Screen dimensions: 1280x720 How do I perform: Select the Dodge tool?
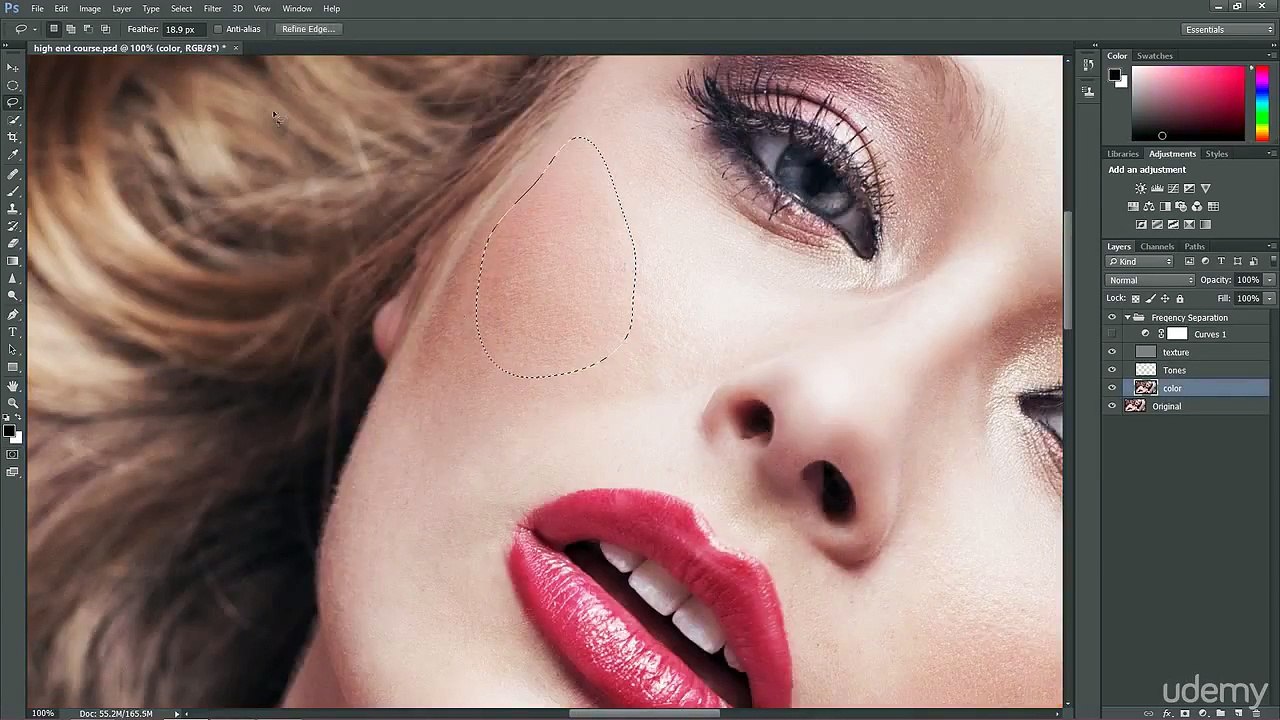pyautogui.click(x=13, y=296)
